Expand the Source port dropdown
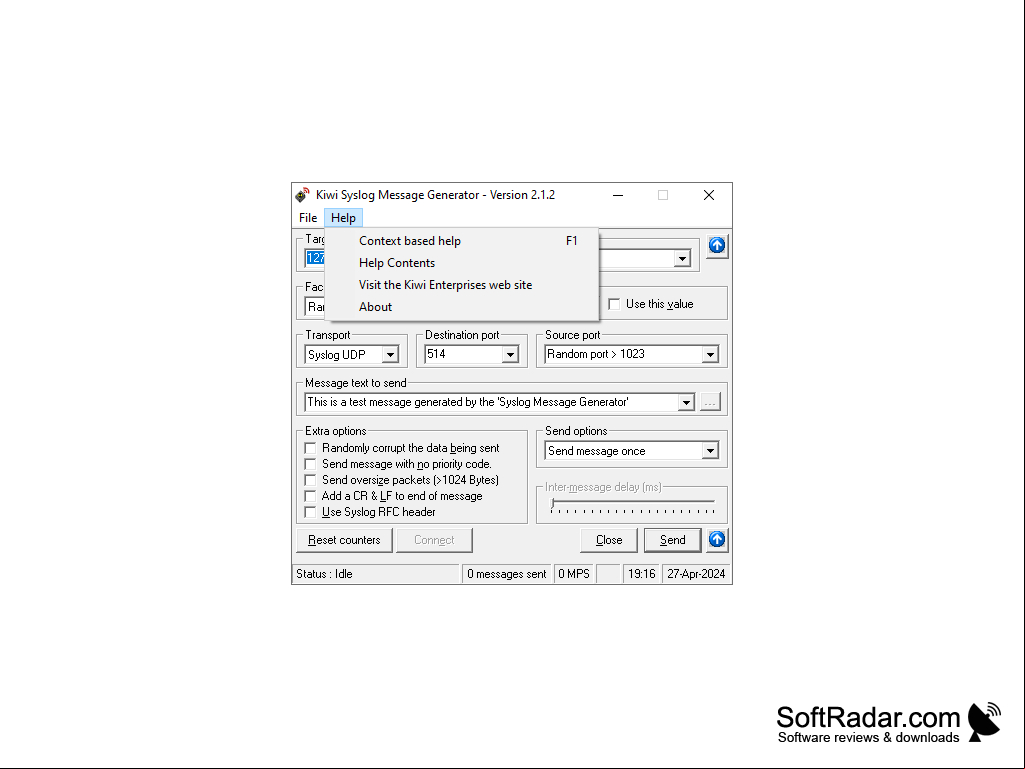The image size is (1025, 769). [x=711, y=354]
